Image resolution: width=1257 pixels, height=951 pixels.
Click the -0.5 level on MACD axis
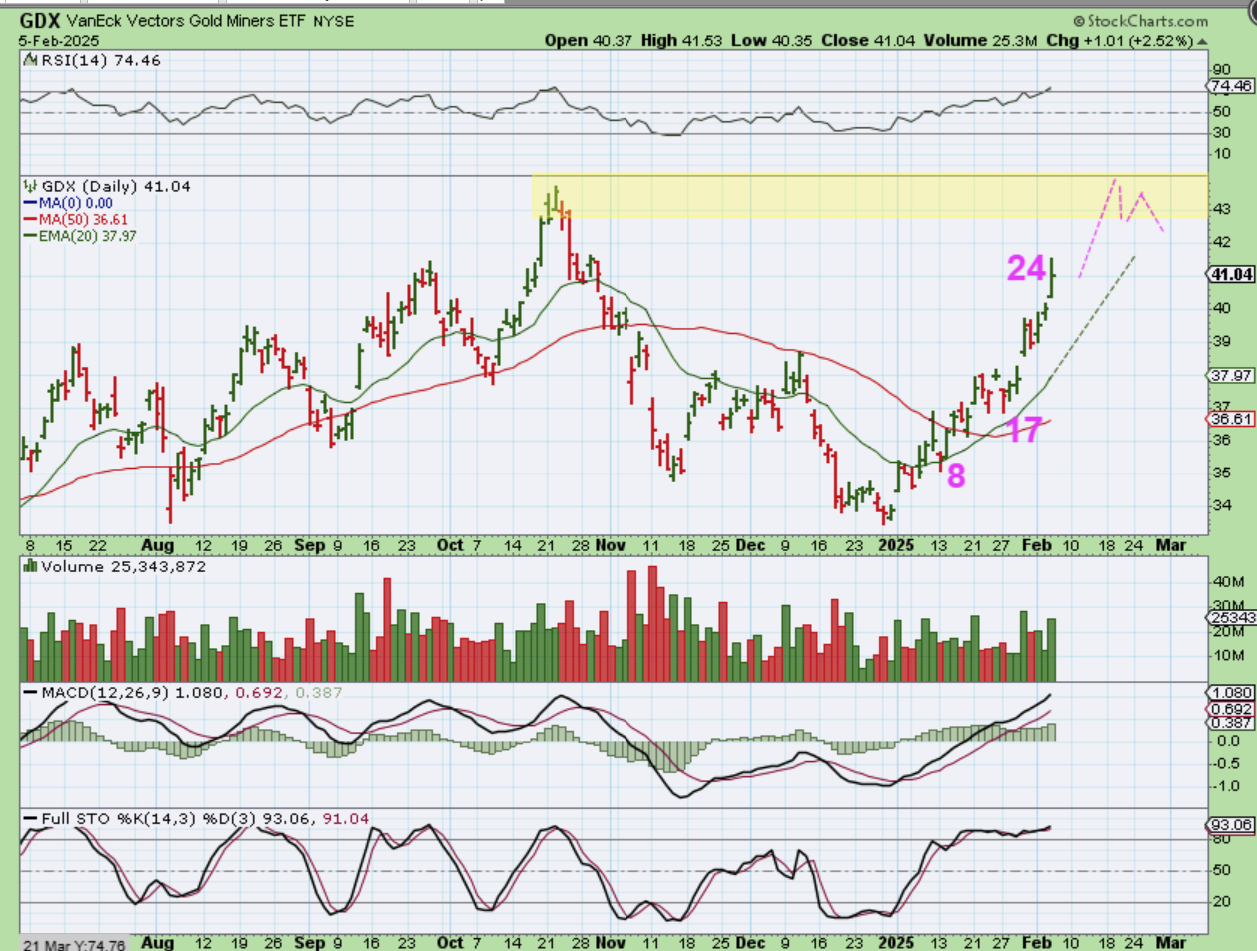(x=1227, y=763)
